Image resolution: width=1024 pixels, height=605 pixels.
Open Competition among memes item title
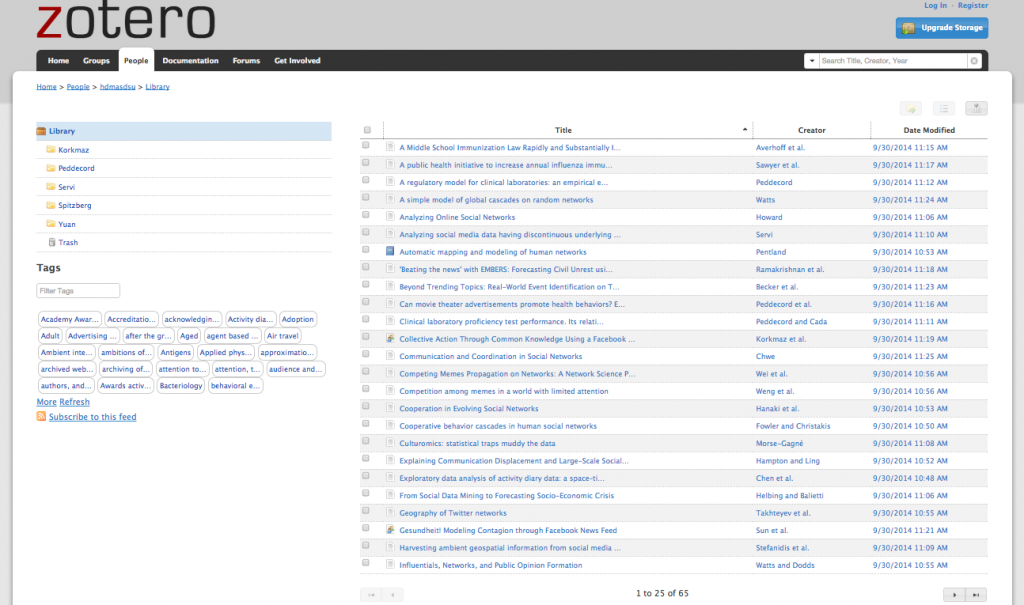tap(504, 391)
